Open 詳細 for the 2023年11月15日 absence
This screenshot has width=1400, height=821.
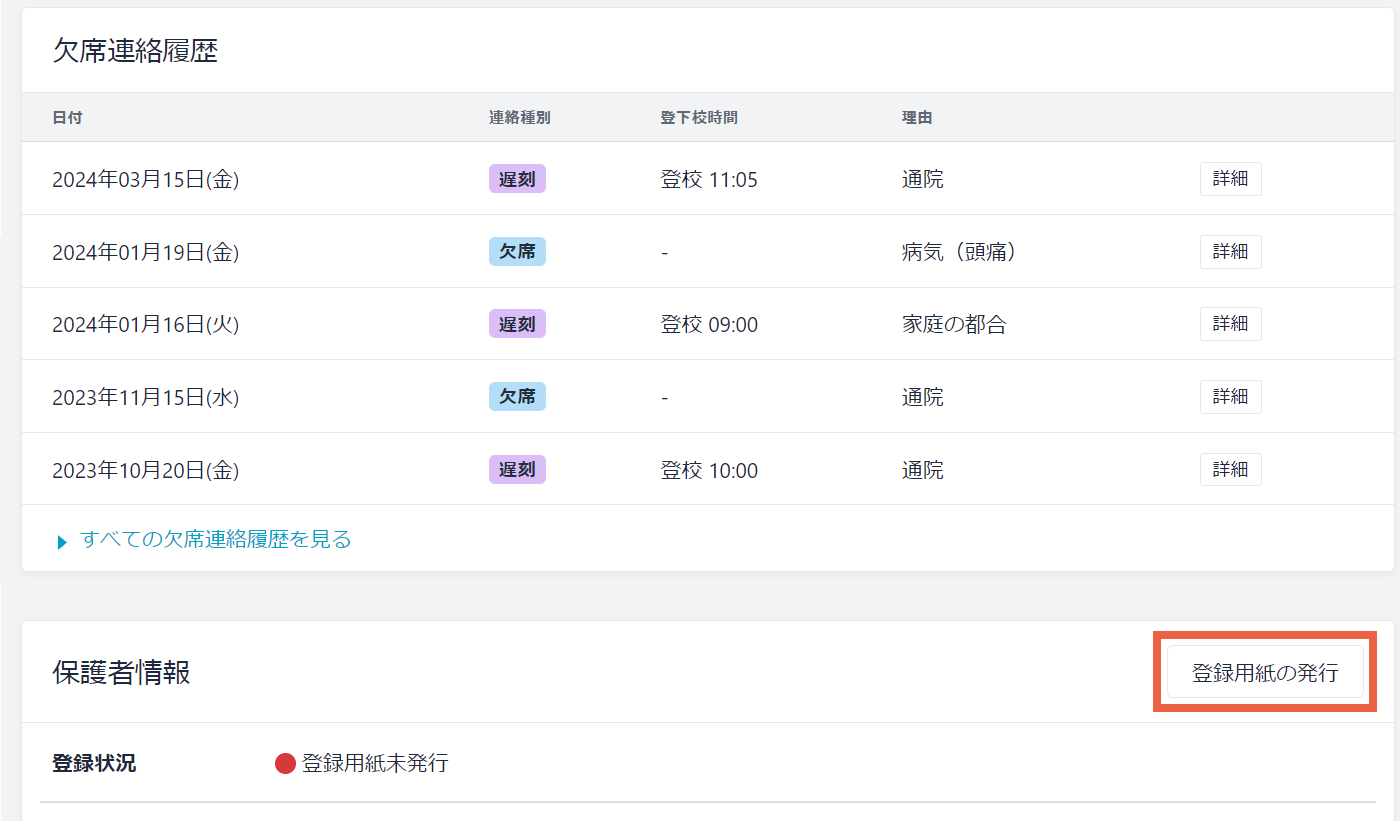tap(1230, 397)
